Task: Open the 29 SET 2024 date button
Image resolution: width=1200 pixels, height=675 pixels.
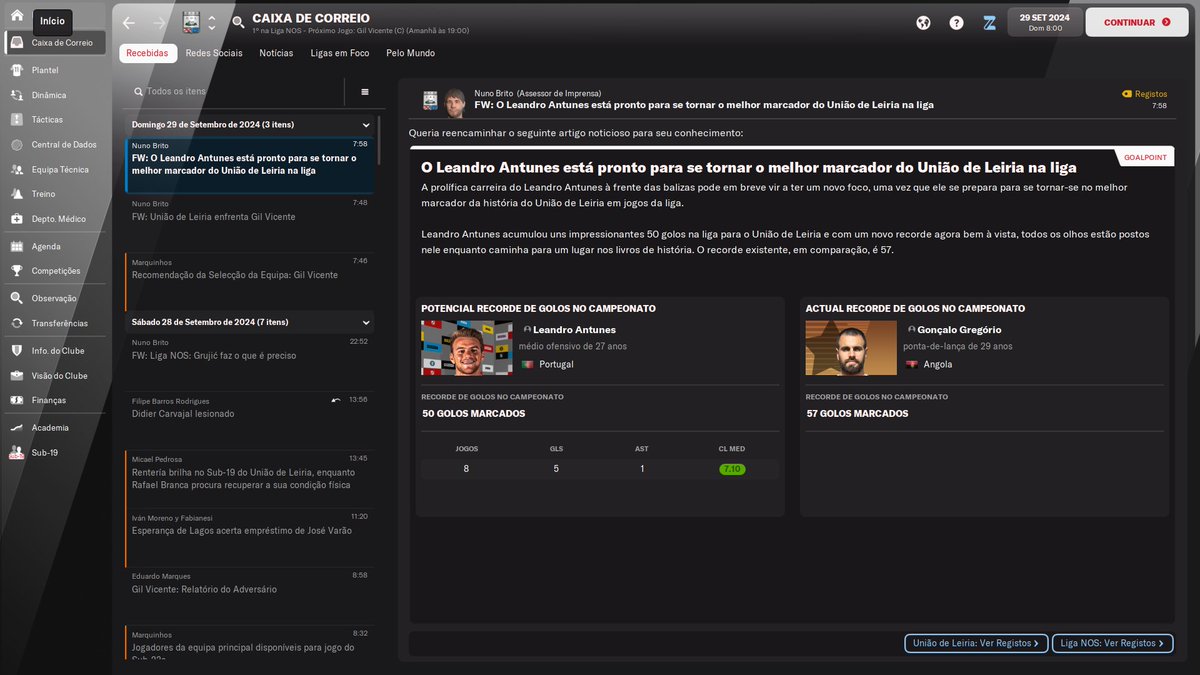Action: [1044, 22]
